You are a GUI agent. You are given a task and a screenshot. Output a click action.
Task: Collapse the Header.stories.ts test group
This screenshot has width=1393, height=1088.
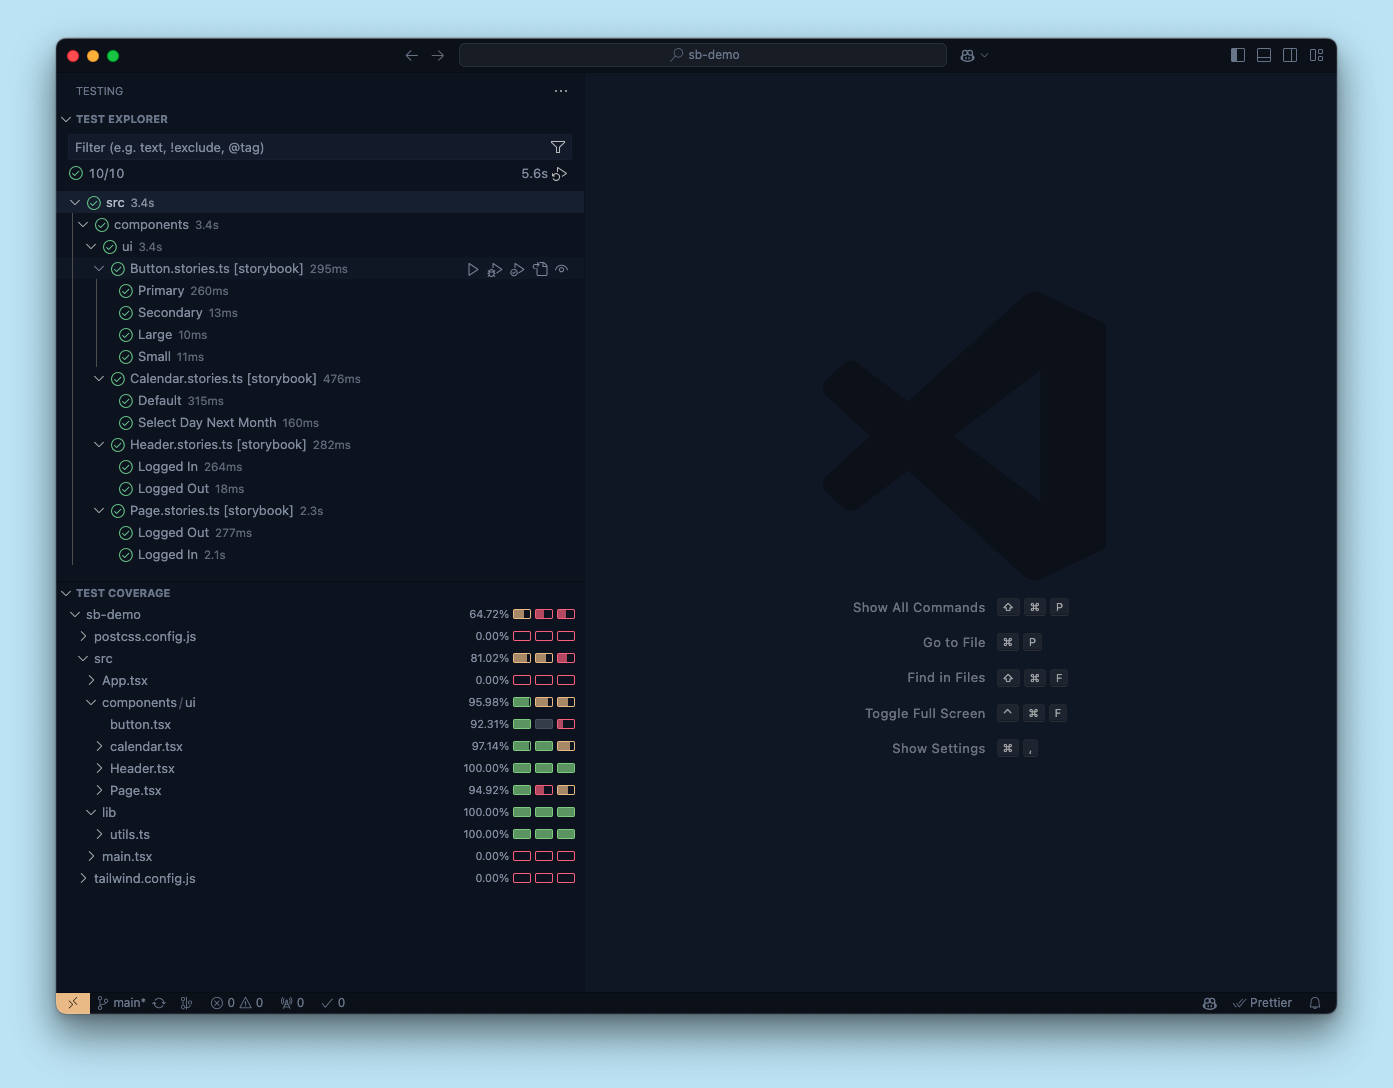(98, 444)
